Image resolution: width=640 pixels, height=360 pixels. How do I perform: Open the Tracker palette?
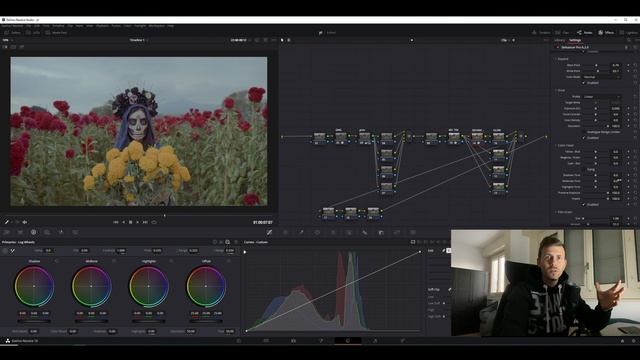pyautogui.click(x=333, y=232)
